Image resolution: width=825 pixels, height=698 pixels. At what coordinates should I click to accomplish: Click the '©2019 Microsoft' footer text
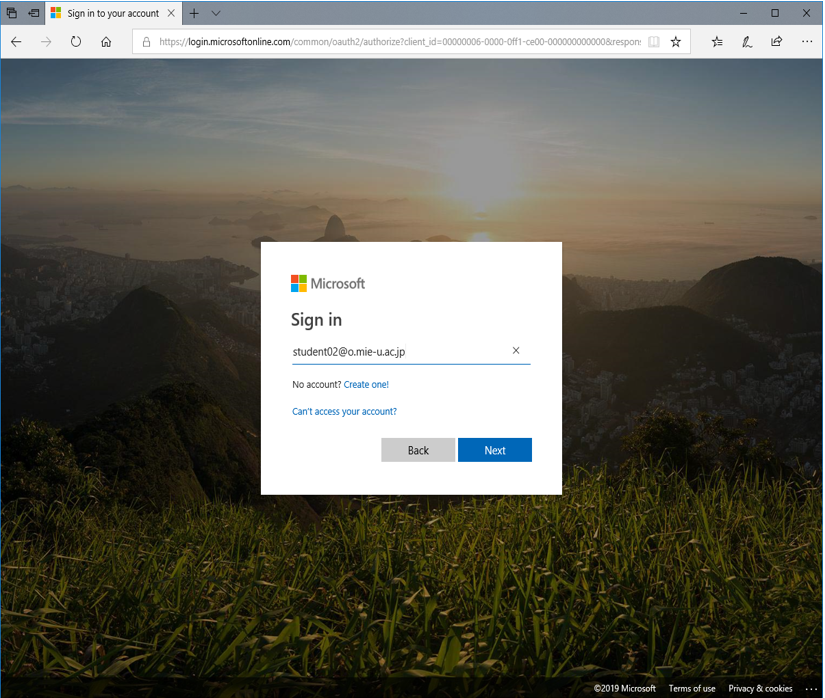[x=625, y=689]
